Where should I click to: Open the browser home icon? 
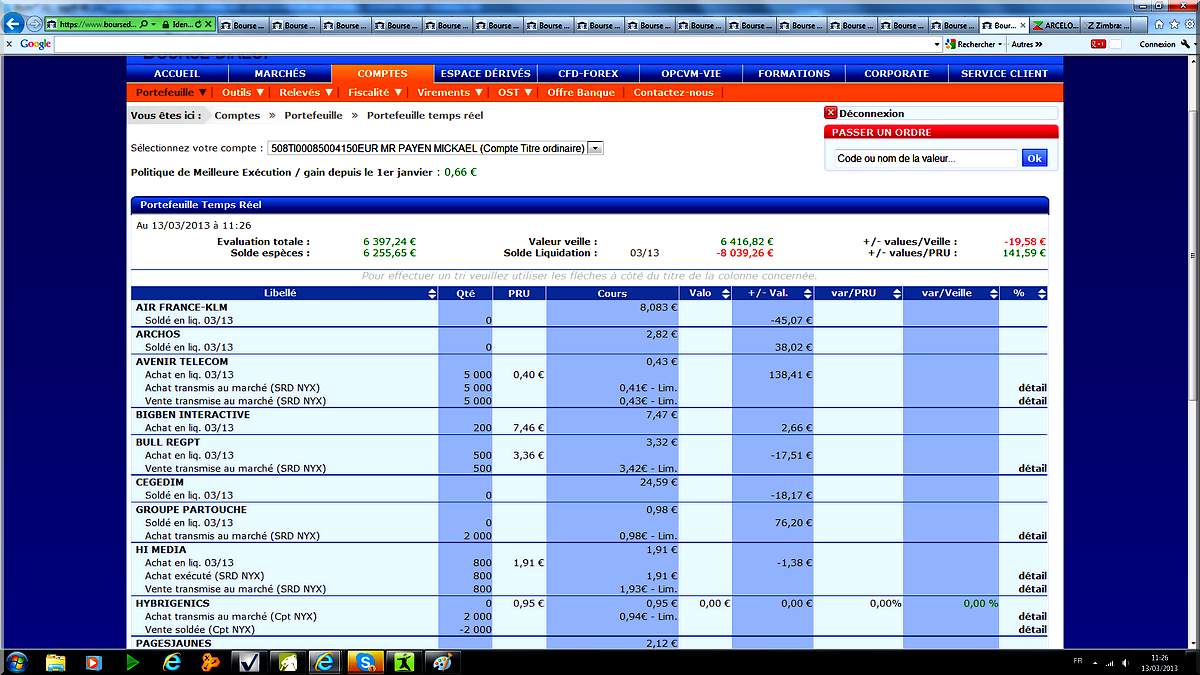pyautogui.click(x=1158, y=23)
